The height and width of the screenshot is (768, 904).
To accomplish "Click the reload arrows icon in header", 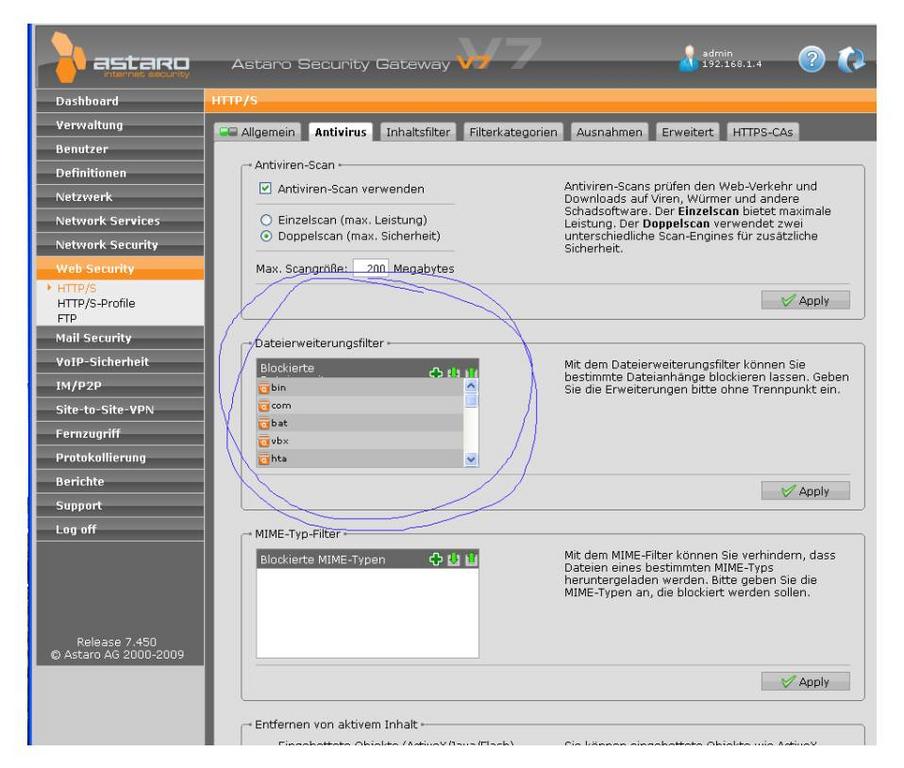I will (851, 59).
